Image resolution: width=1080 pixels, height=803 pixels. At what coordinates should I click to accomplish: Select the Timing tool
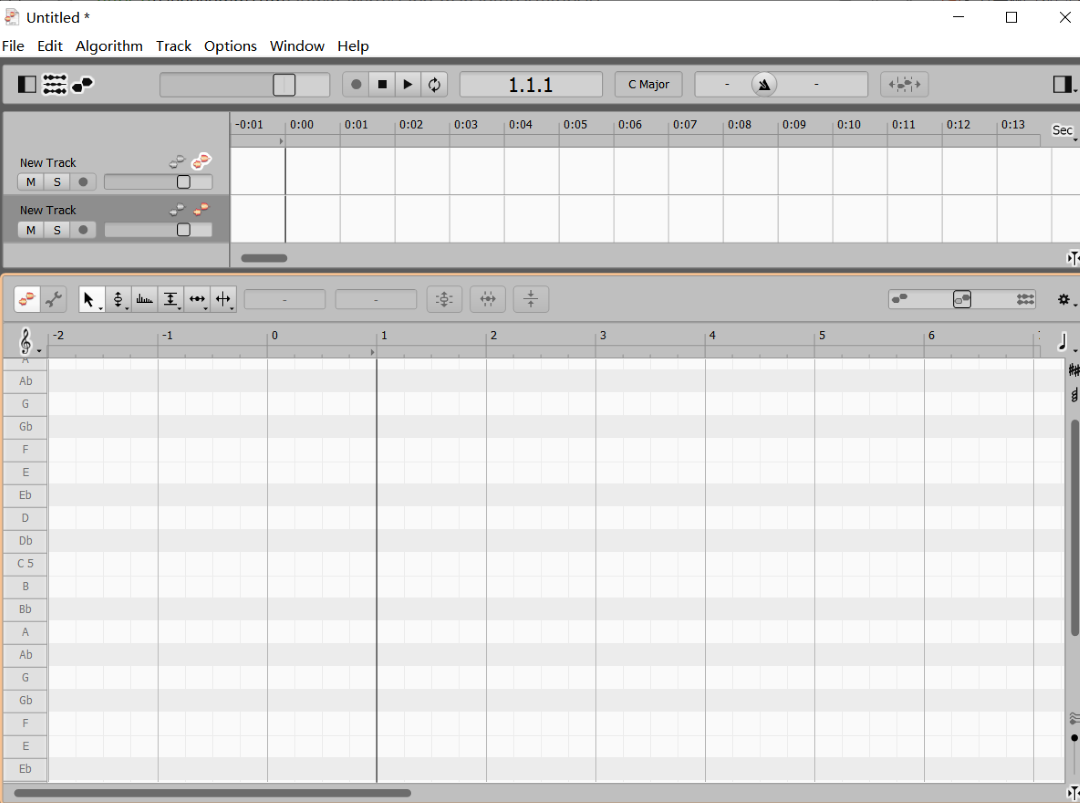pyautogui.click(x=197, y=299)
